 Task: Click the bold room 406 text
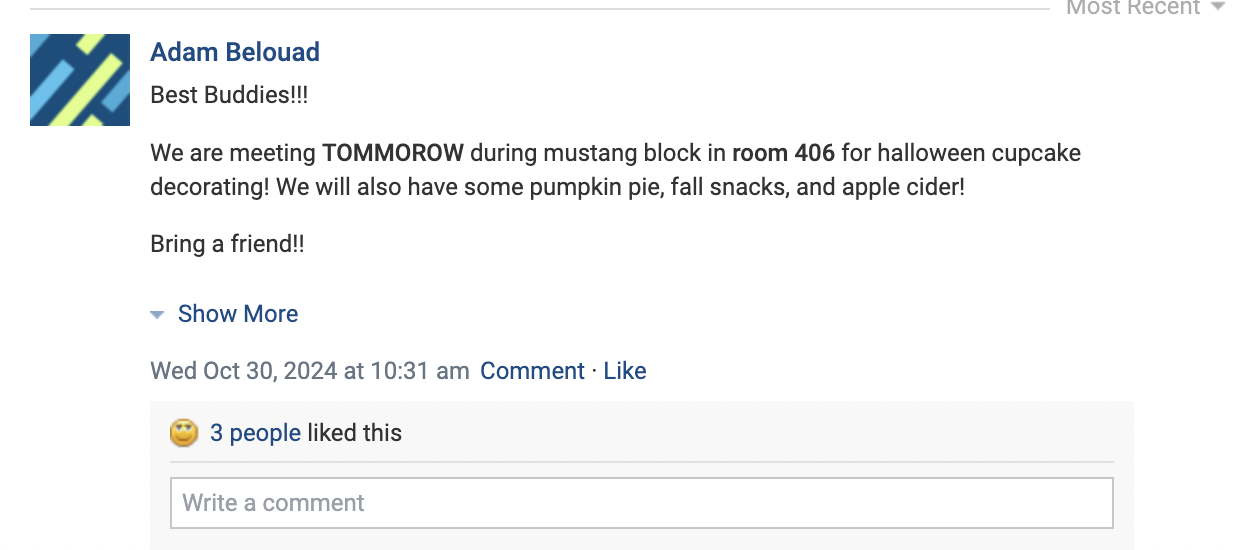coord(783,154)
